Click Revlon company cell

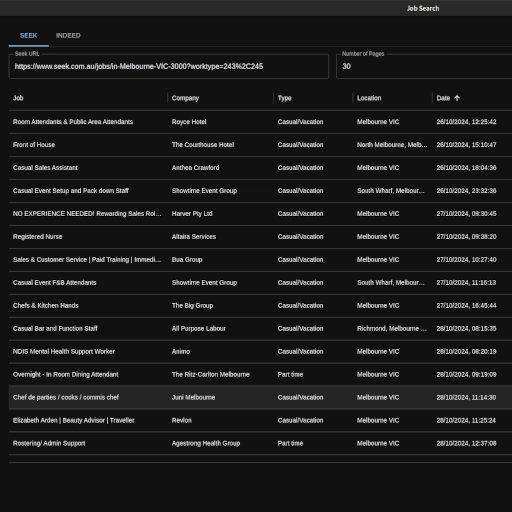pyautogui.click(x=182, y=420)
